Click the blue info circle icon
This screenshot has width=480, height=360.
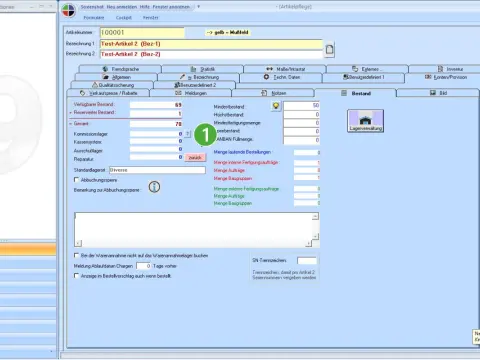pyautogui.click(x=154, y=187)
